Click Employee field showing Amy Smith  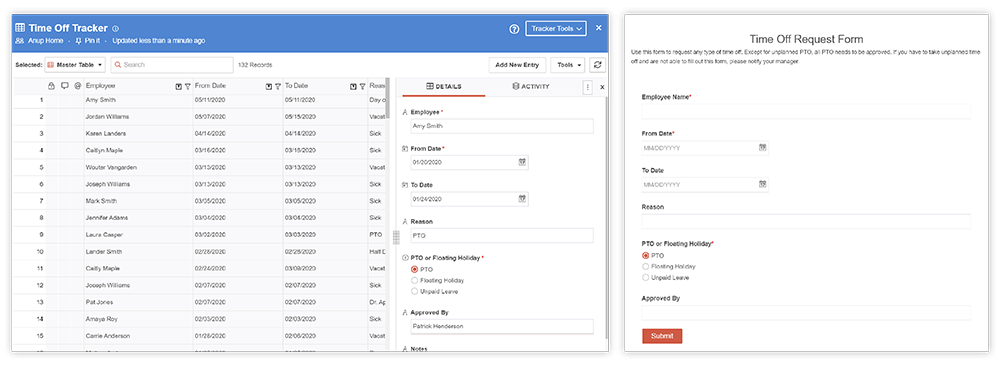(x=502, y=126)
